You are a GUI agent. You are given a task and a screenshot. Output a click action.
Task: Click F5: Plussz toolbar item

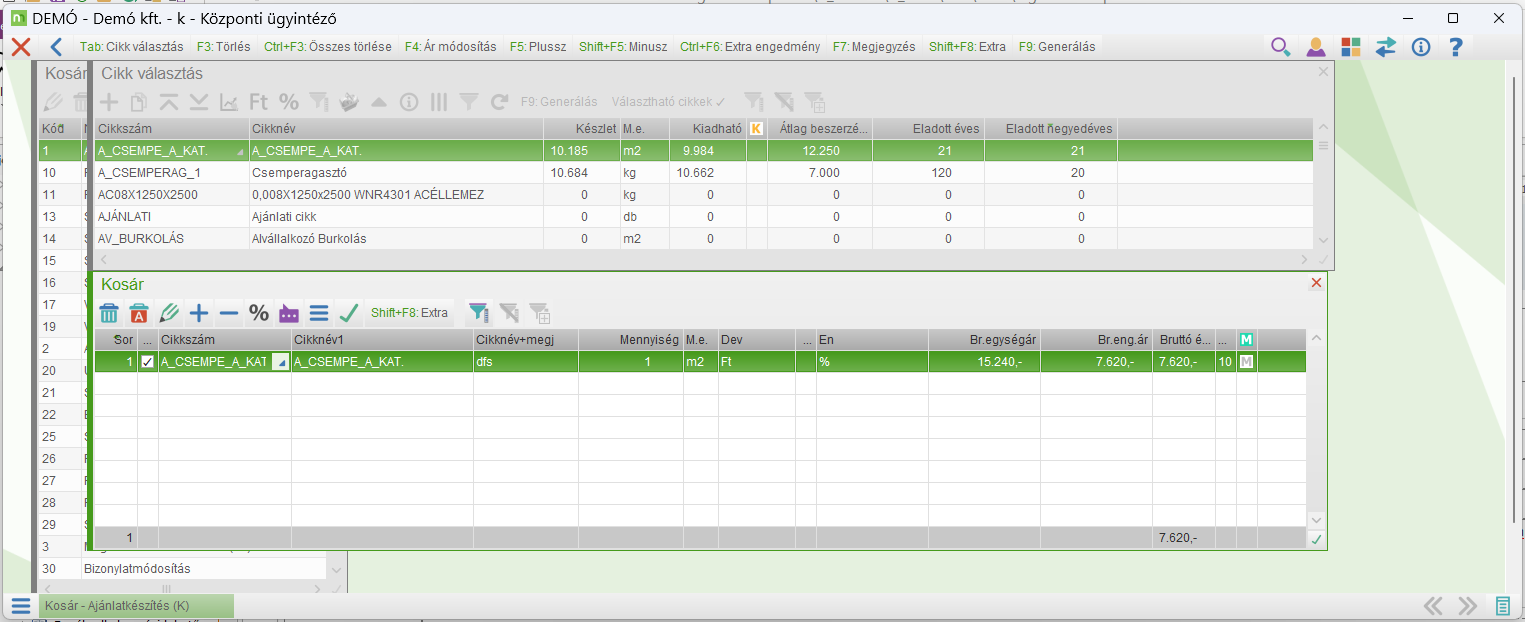tap(538, 46)
